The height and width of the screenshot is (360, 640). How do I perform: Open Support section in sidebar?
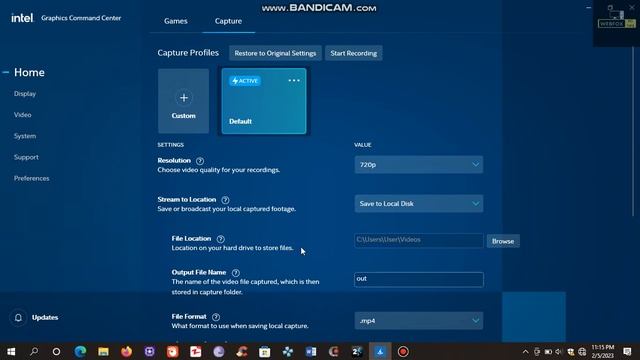pos(26,157)
